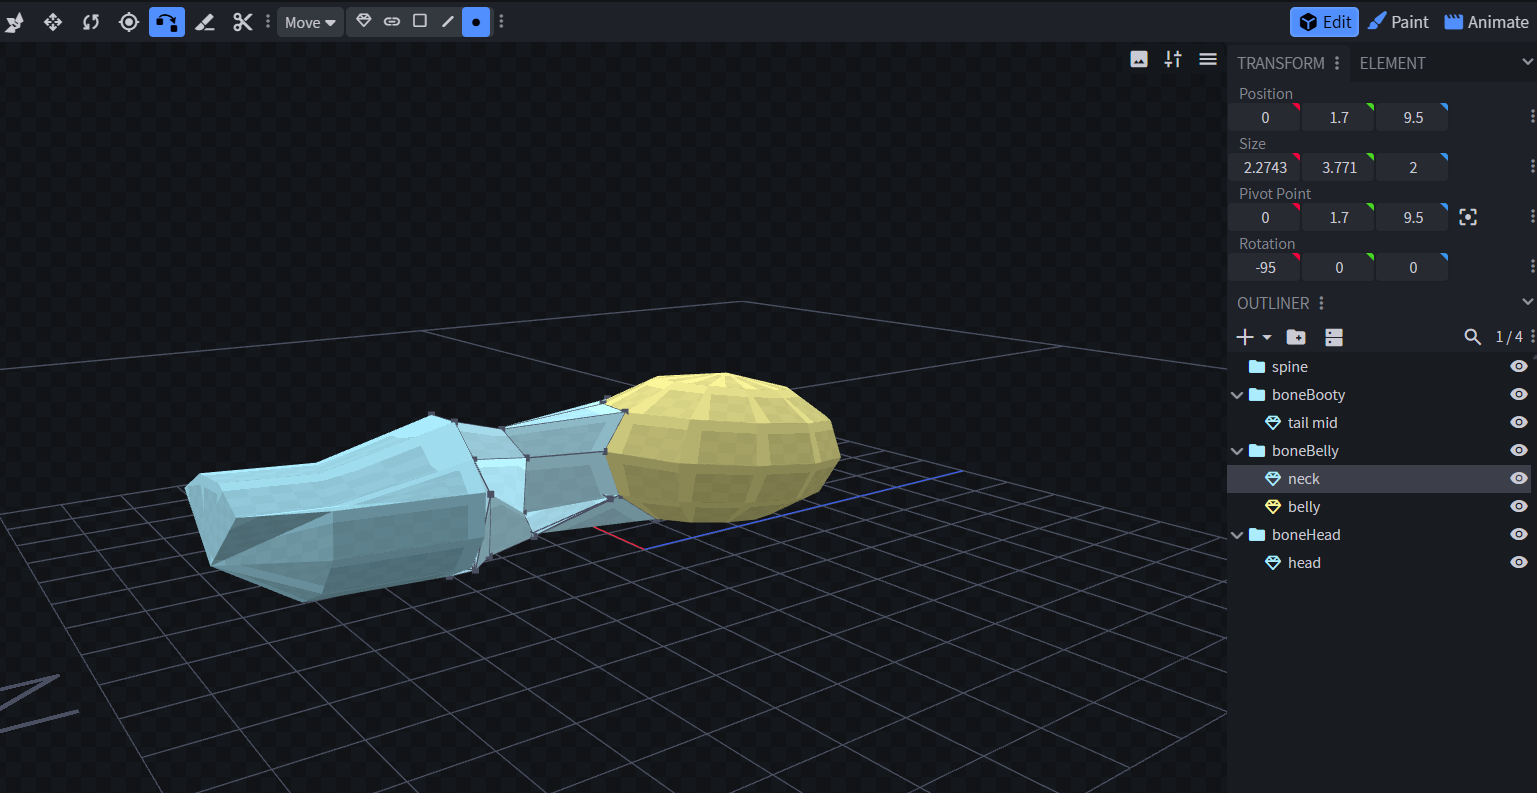Switch to Paint mode

pos(1398,22)
